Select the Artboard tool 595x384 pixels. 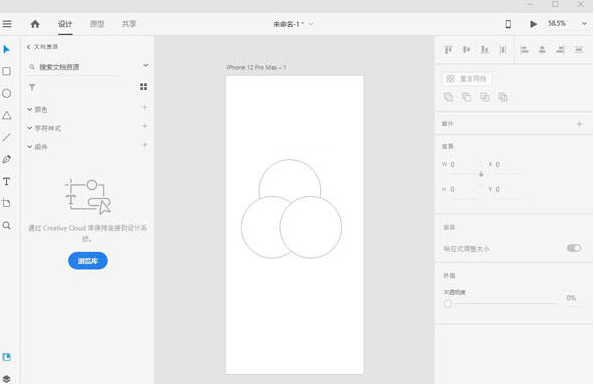click(6, 203)
